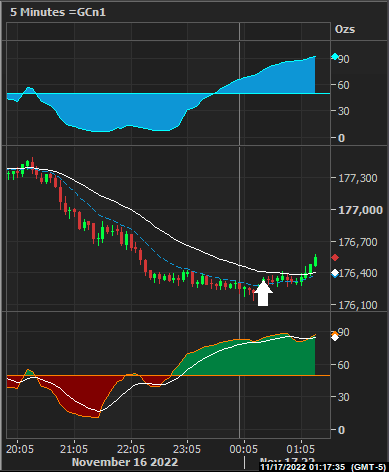Click the 00:05 time axis label
389x472 pixels.
pos(243,449)
